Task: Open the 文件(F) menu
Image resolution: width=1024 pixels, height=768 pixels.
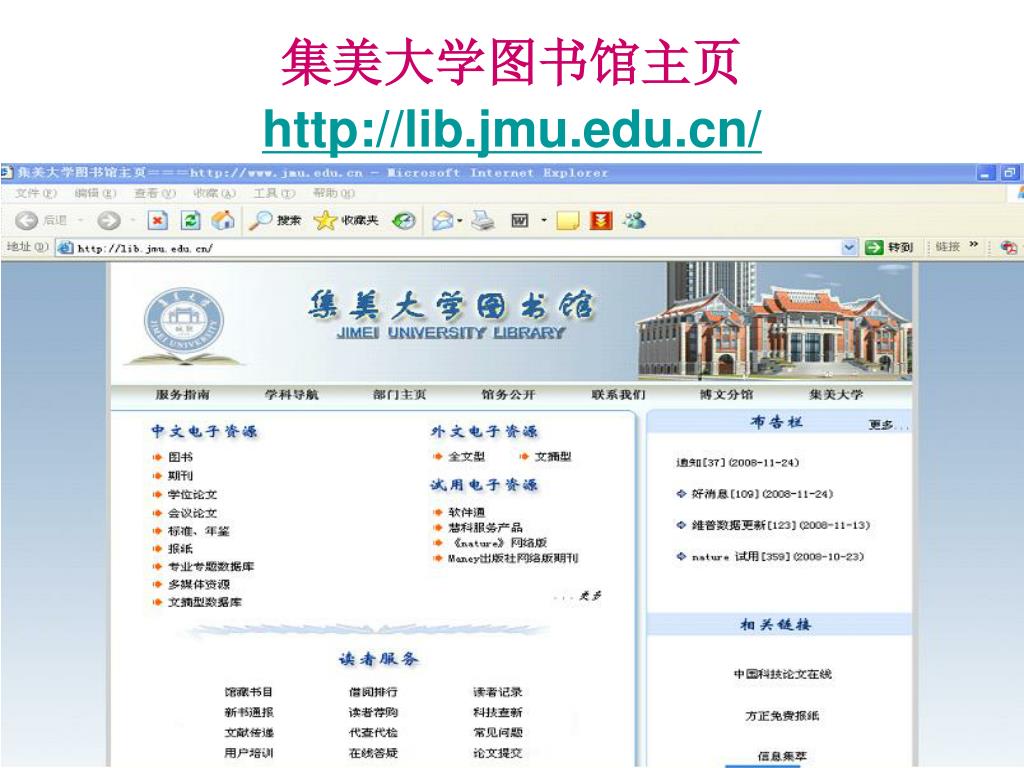Action: tap(37, 193)
